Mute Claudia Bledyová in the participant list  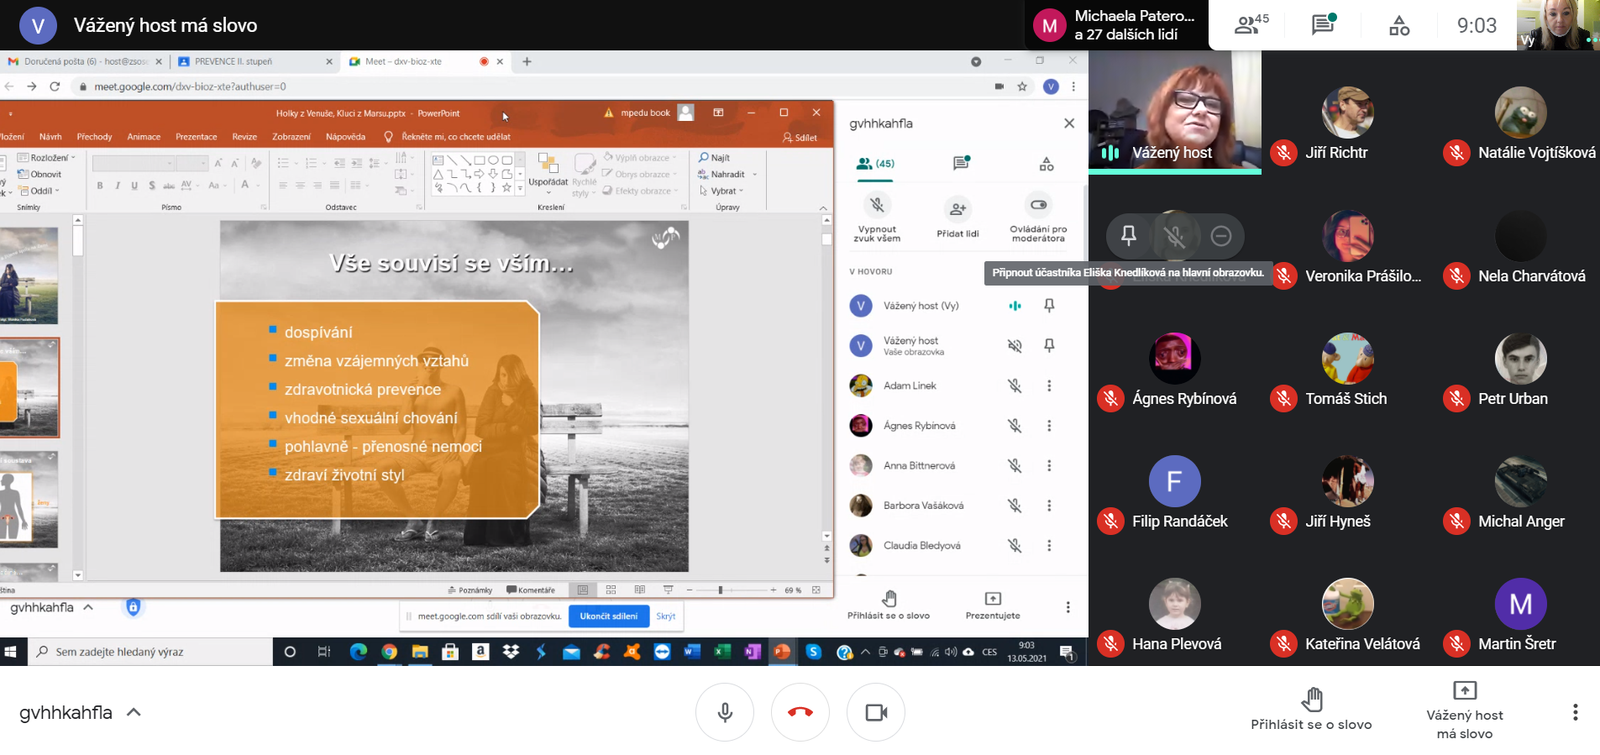click(x=1014, y=545)
